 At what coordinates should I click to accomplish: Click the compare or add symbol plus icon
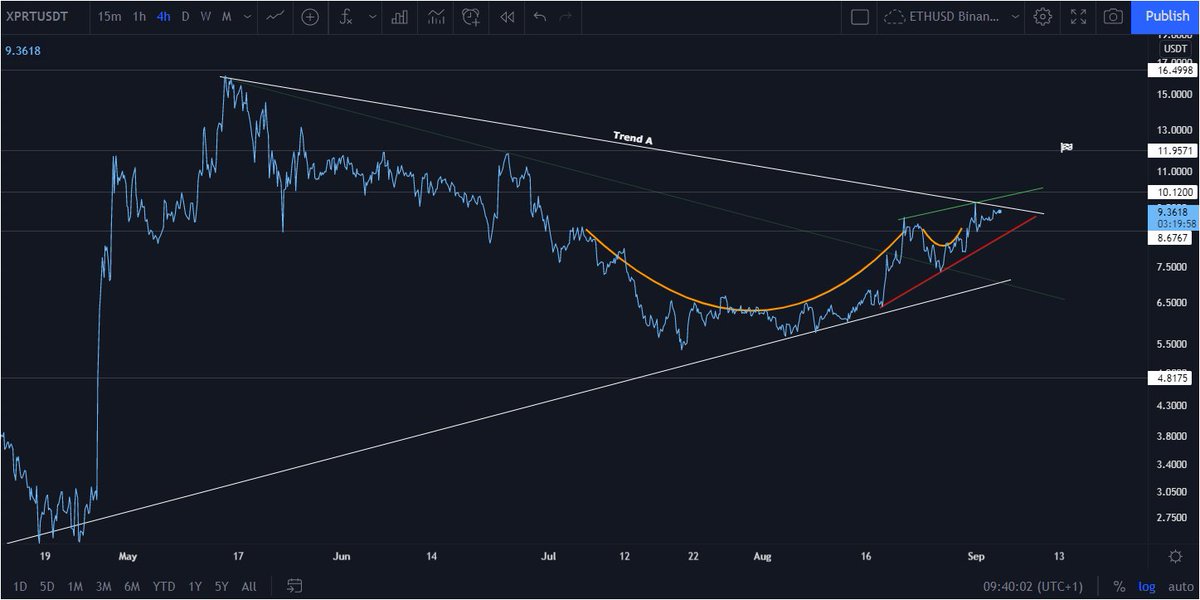(x=310, y=17)
